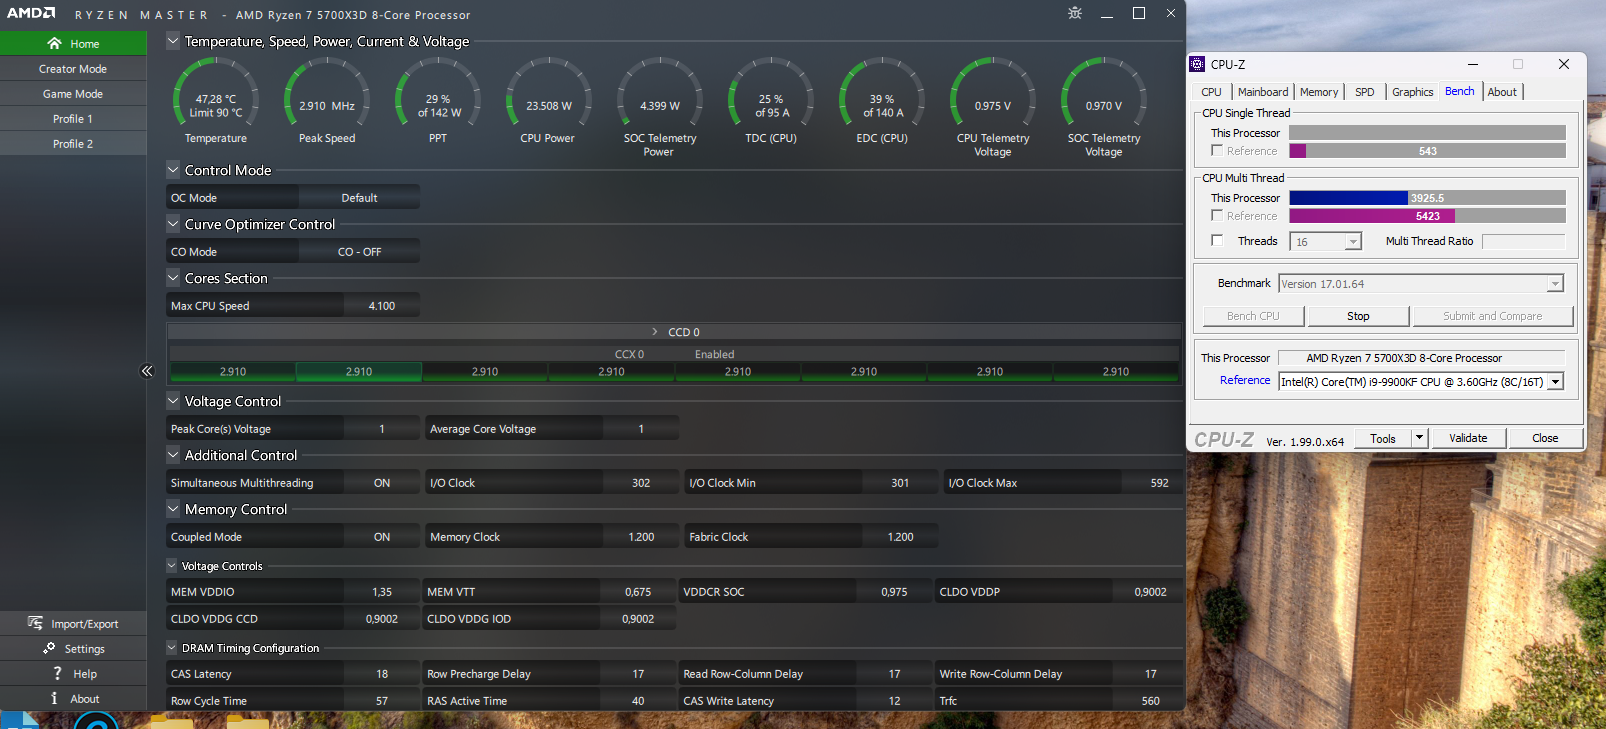Select the second core 2.910 speed cell

(359, 372)
